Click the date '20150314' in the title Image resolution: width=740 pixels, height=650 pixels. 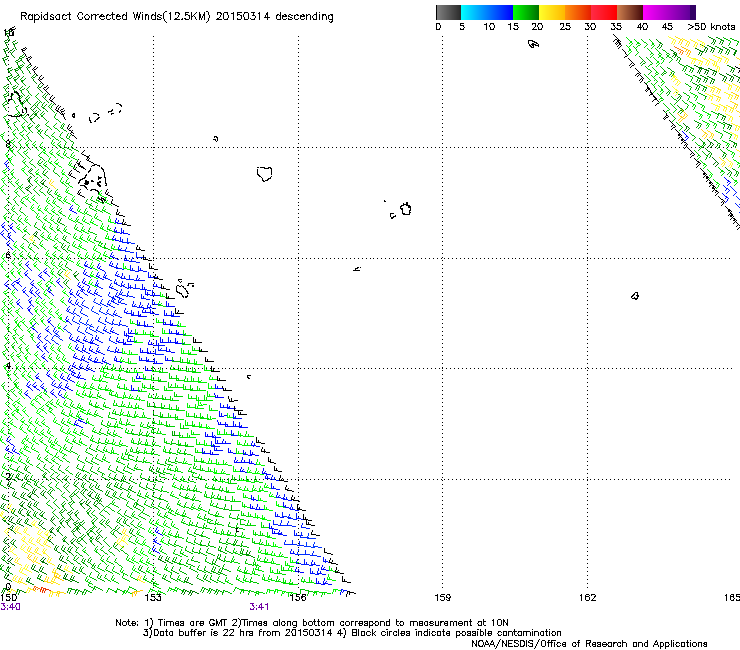(243, 17)
